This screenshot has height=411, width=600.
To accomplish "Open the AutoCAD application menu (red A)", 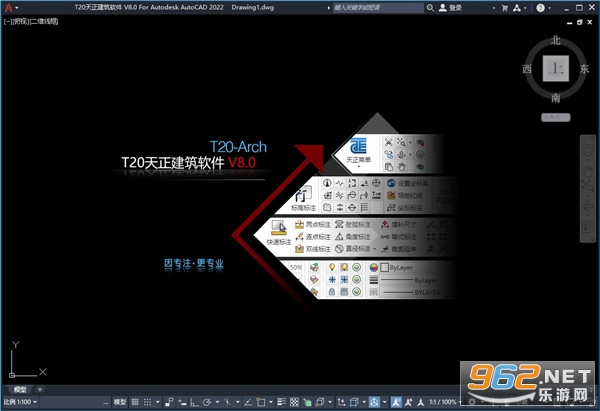I will pyautogui.click(x=8, y=8).
